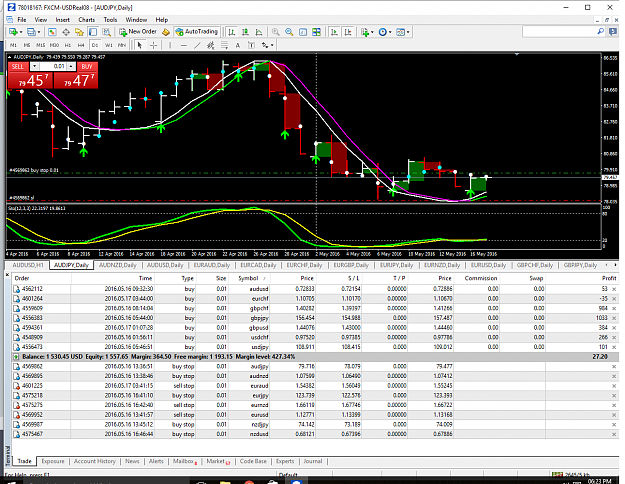Expand the Indicators dropdown arrow
This screenshot has width=625, height=484.
coord(372,32)
